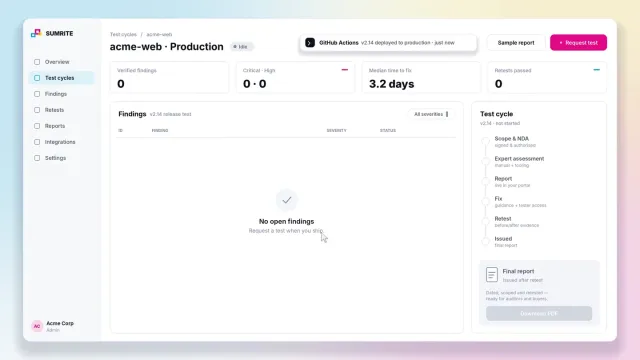Open Integrations from the sidebar
Image resolution: width=640 pixels, height=360 pixels.
[x=62, y=142]
